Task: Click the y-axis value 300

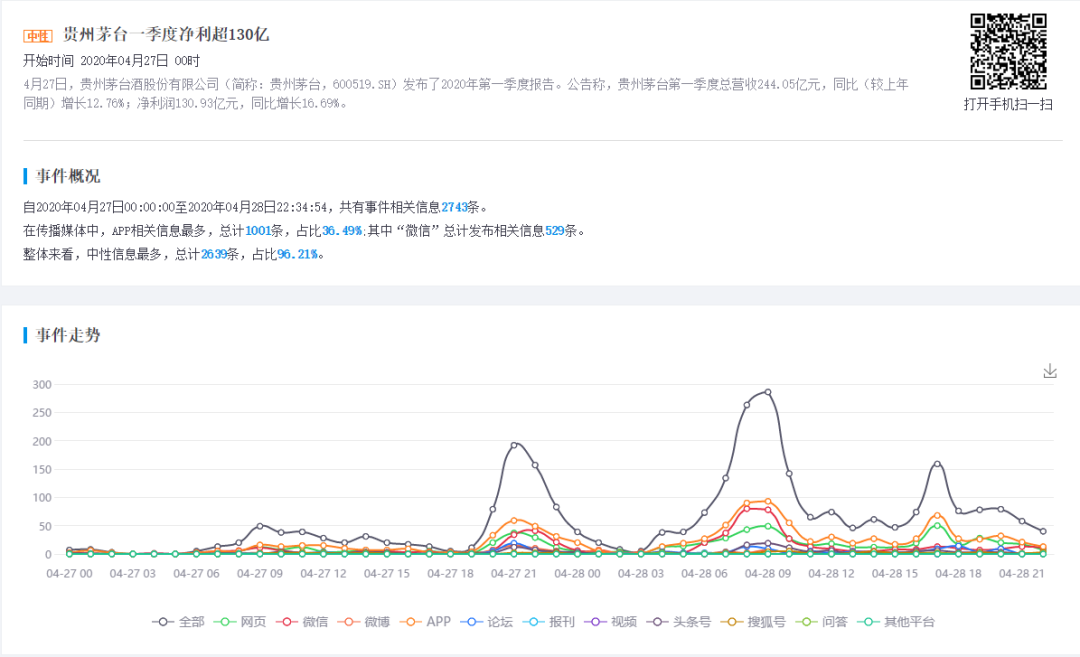Action: coord(42,385)
